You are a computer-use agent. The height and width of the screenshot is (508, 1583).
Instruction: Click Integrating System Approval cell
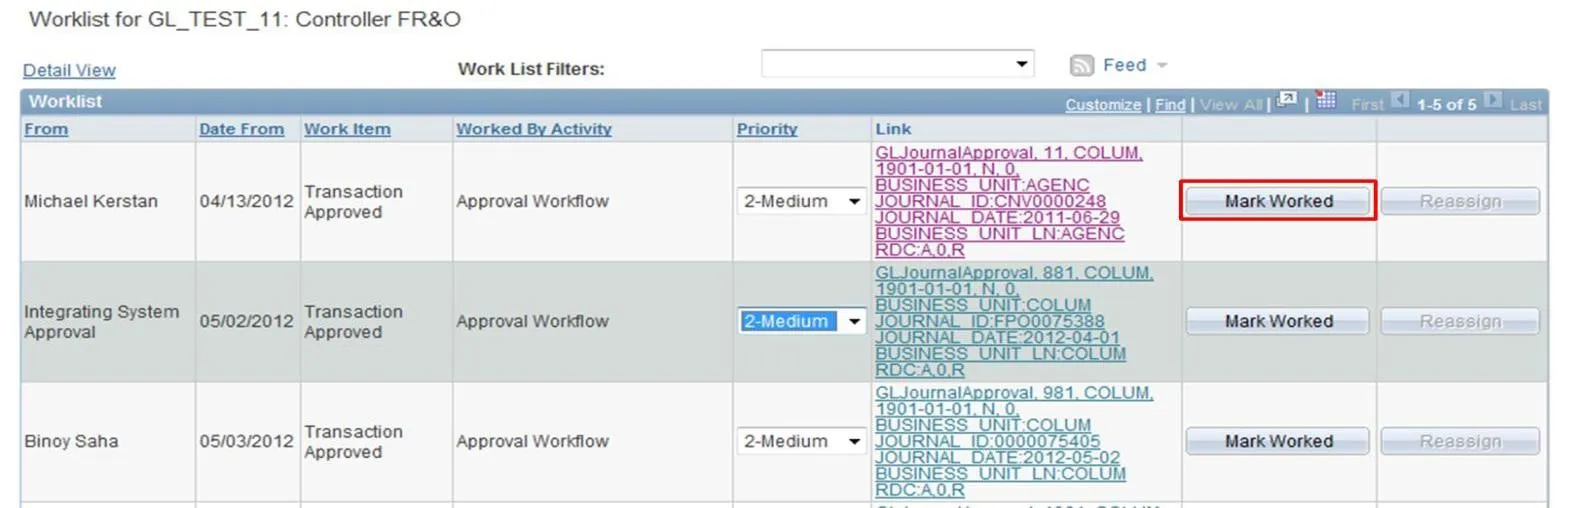coord(101,321)
